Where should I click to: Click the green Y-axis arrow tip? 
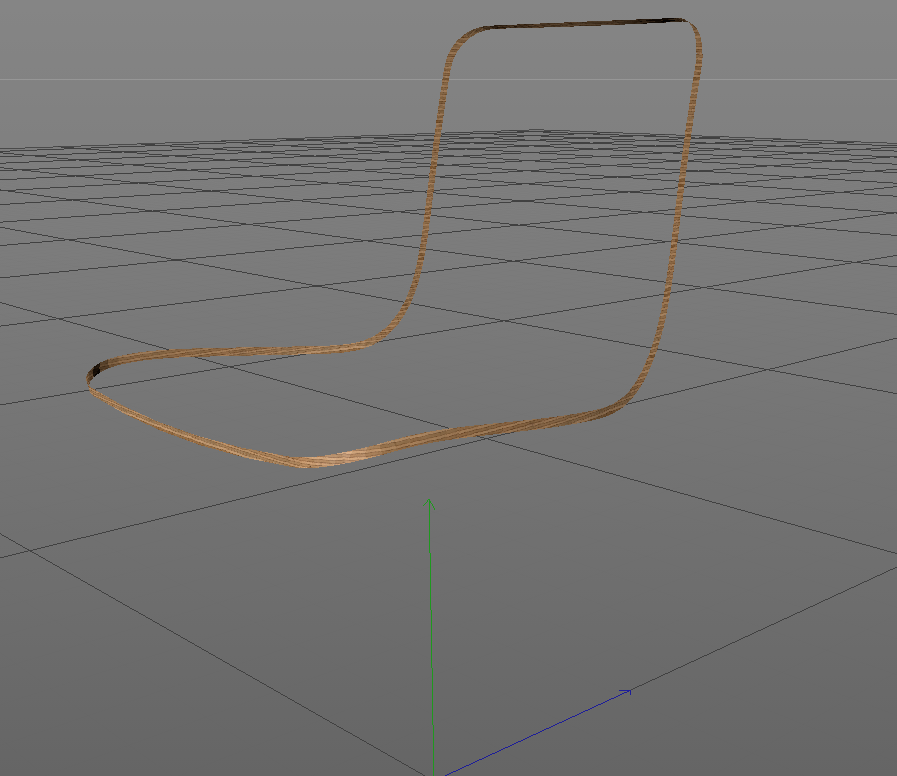click(429, 504)
